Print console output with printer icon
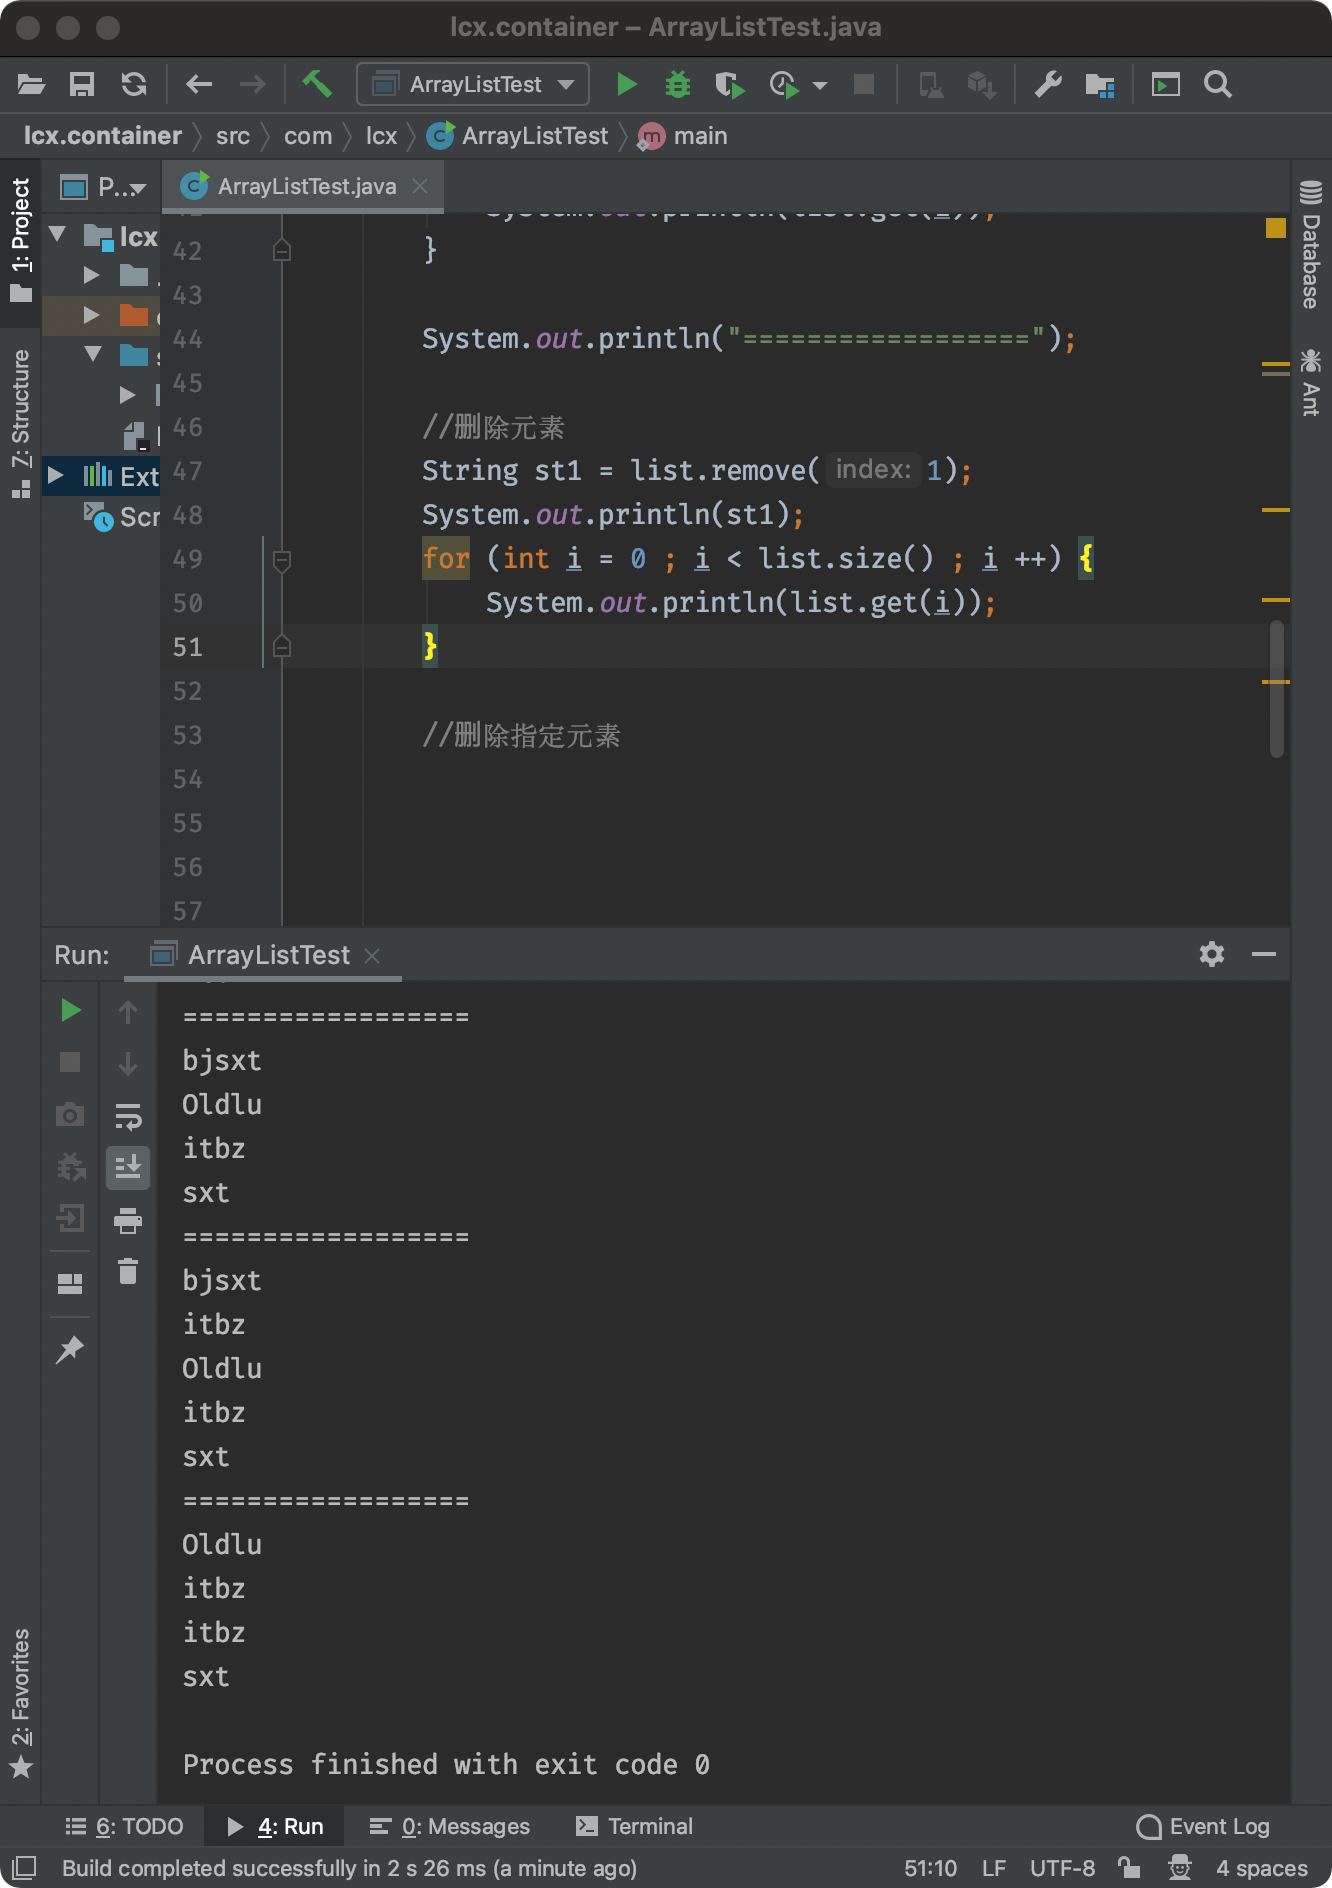The height and width of the screenshot is (1888, 1332). [128, 1220]
